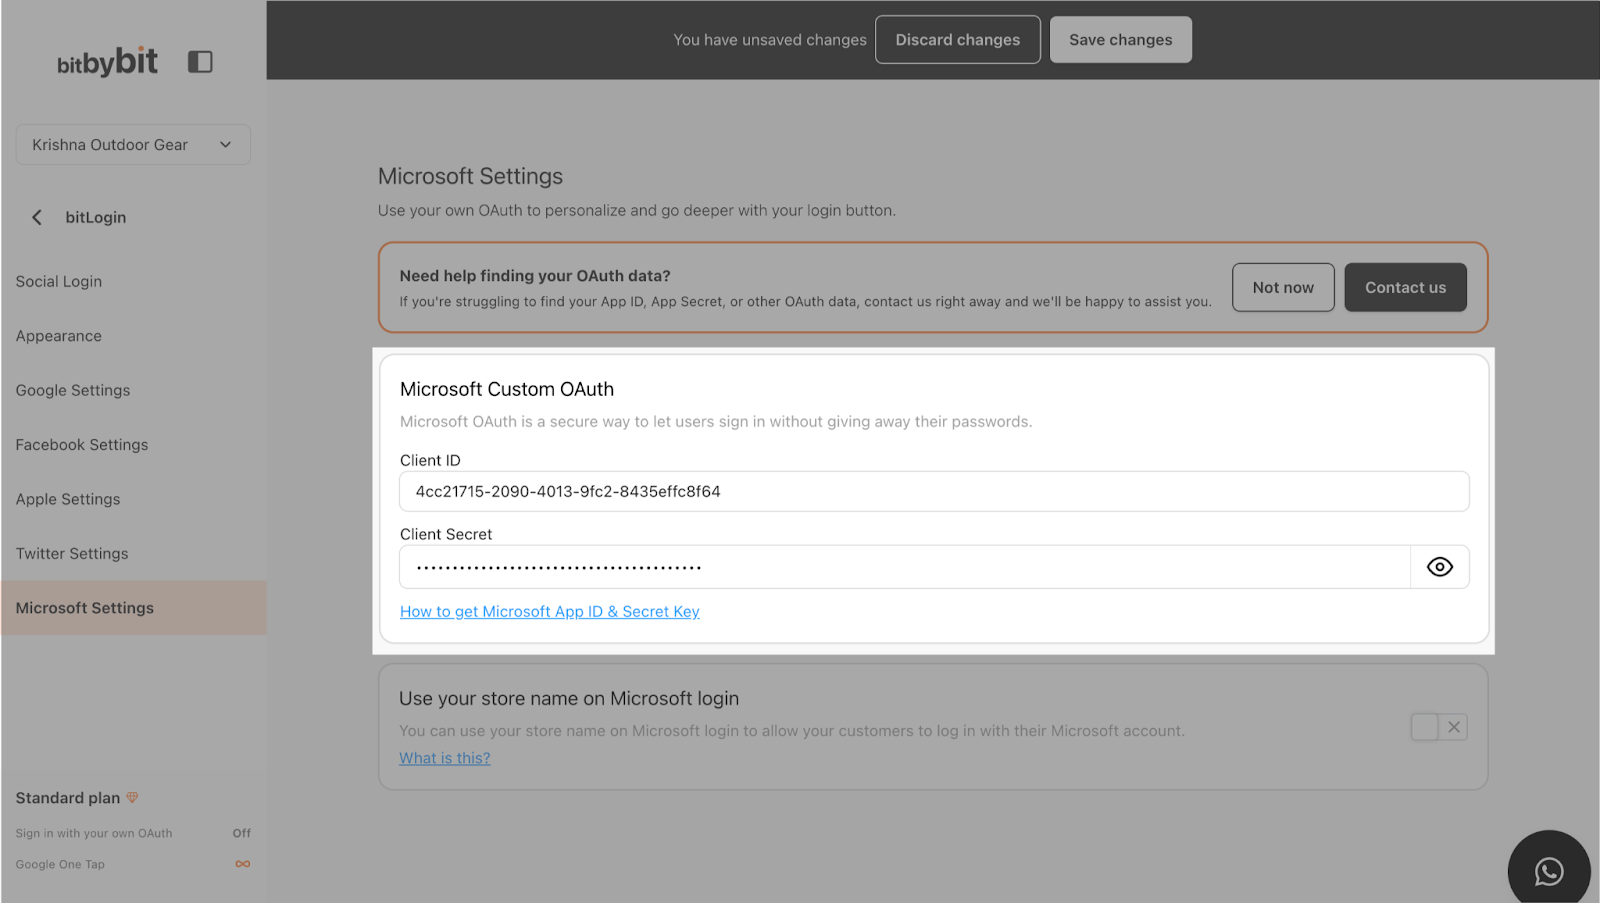Collapse the sidebar using the panel icon

click(x=200, y=62)
